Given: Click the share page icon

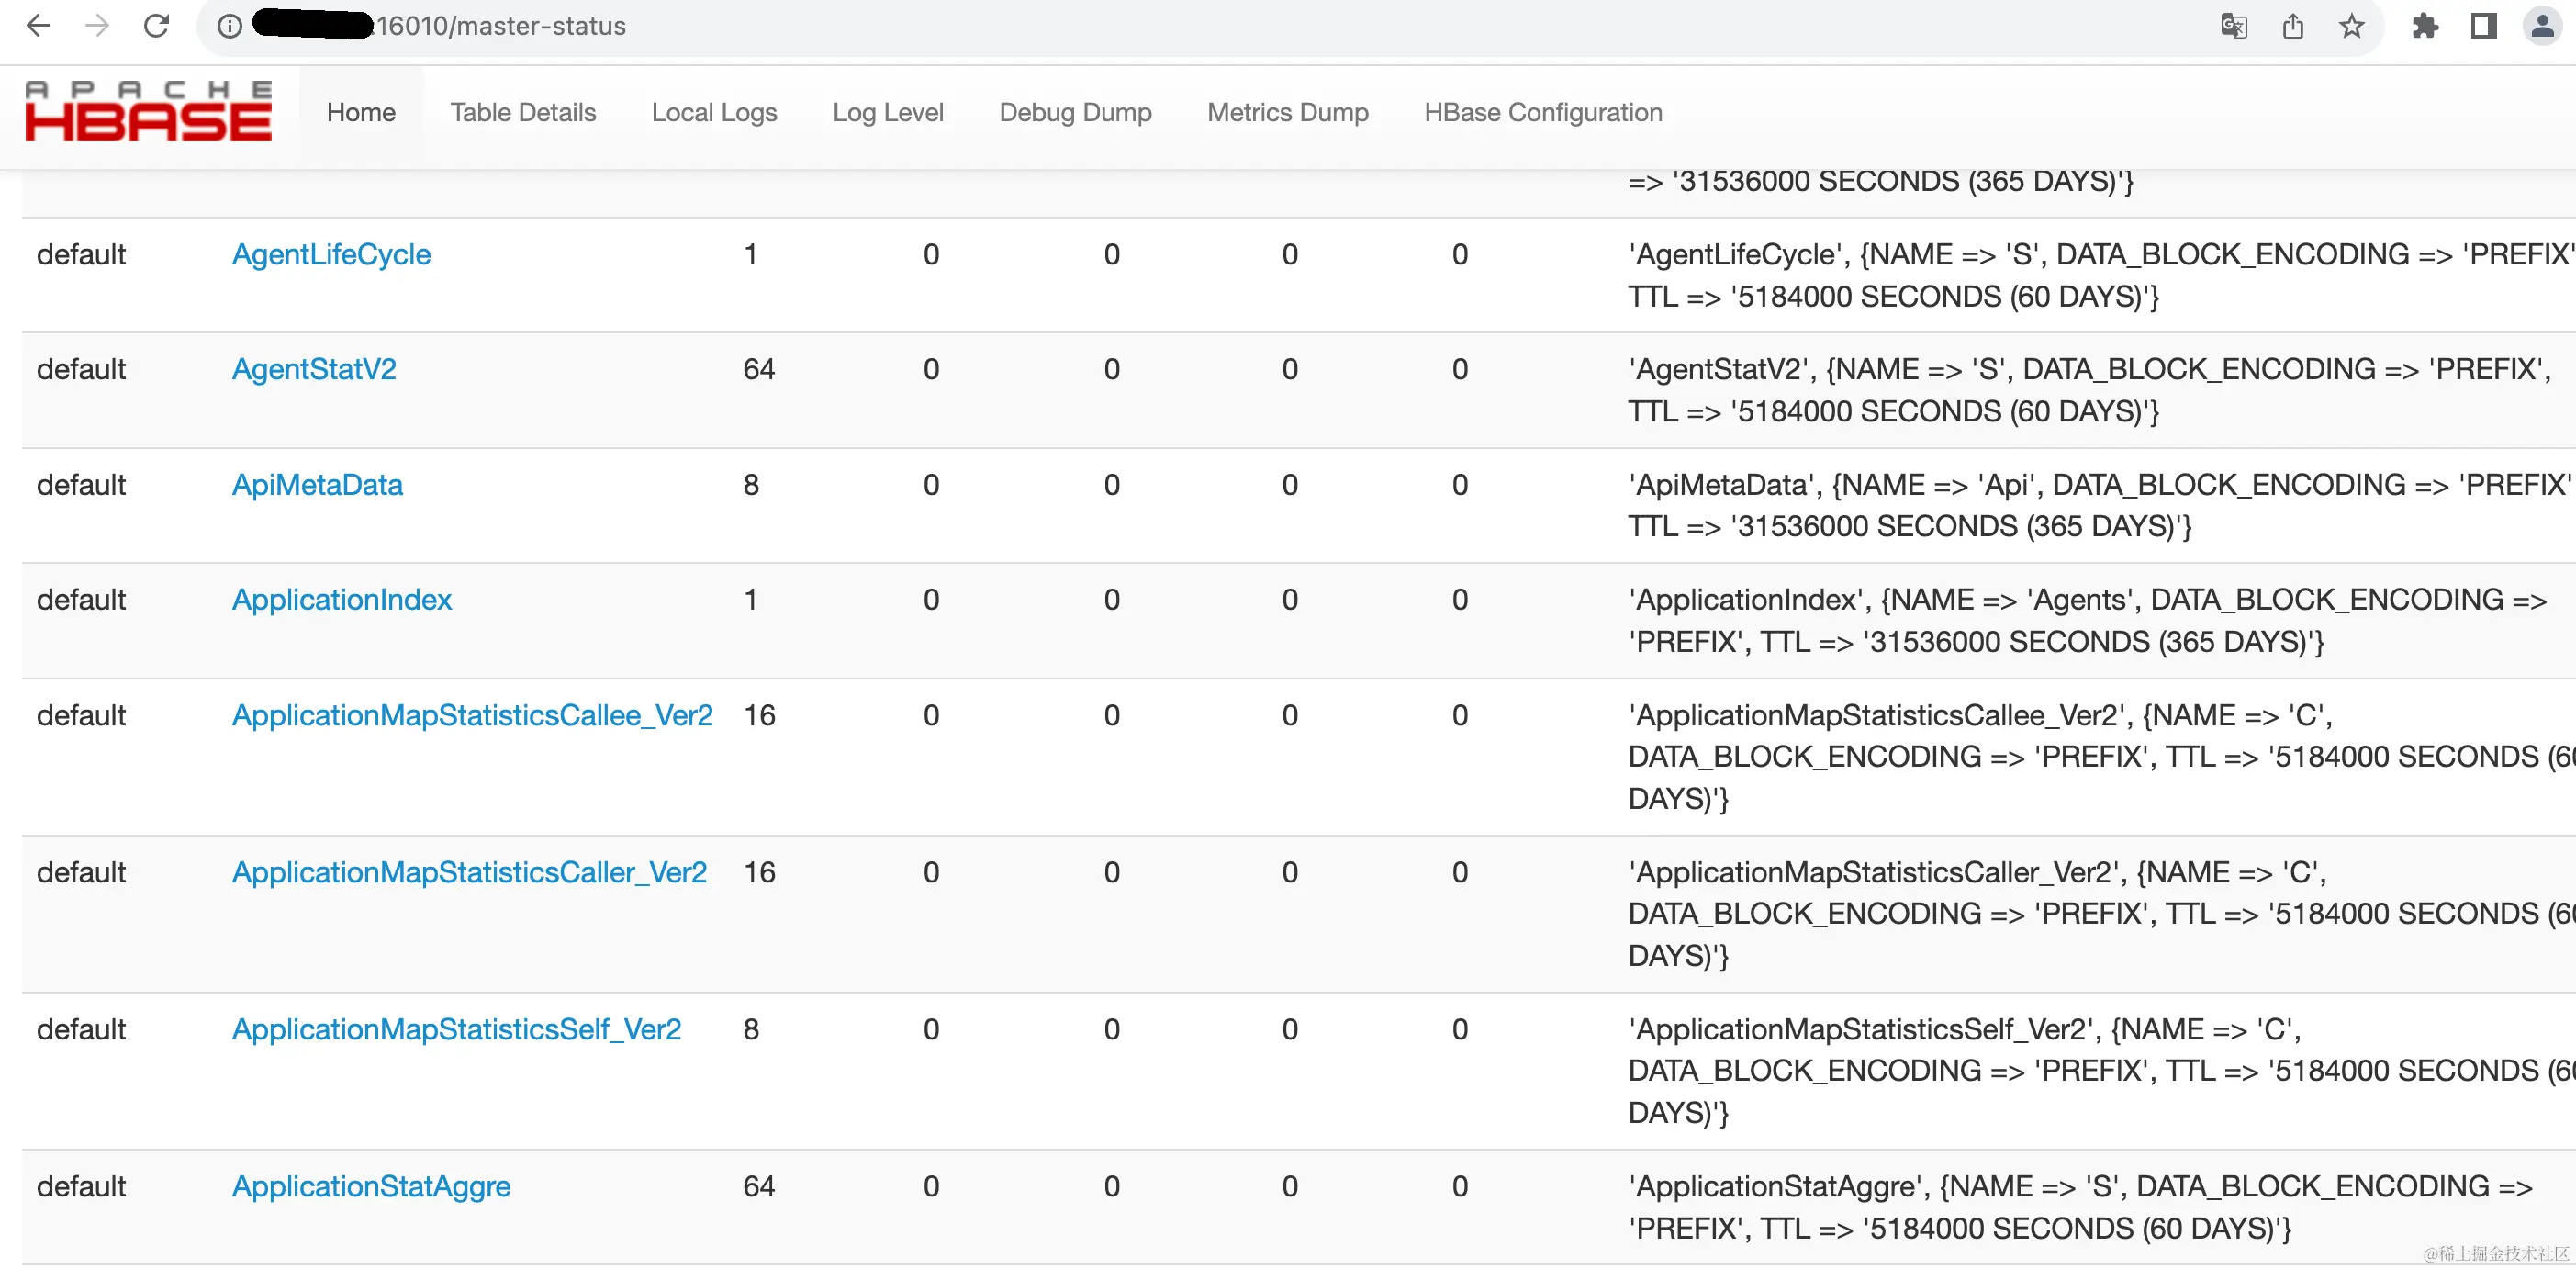Looking at the screenshot, I should pos(2293,26).
